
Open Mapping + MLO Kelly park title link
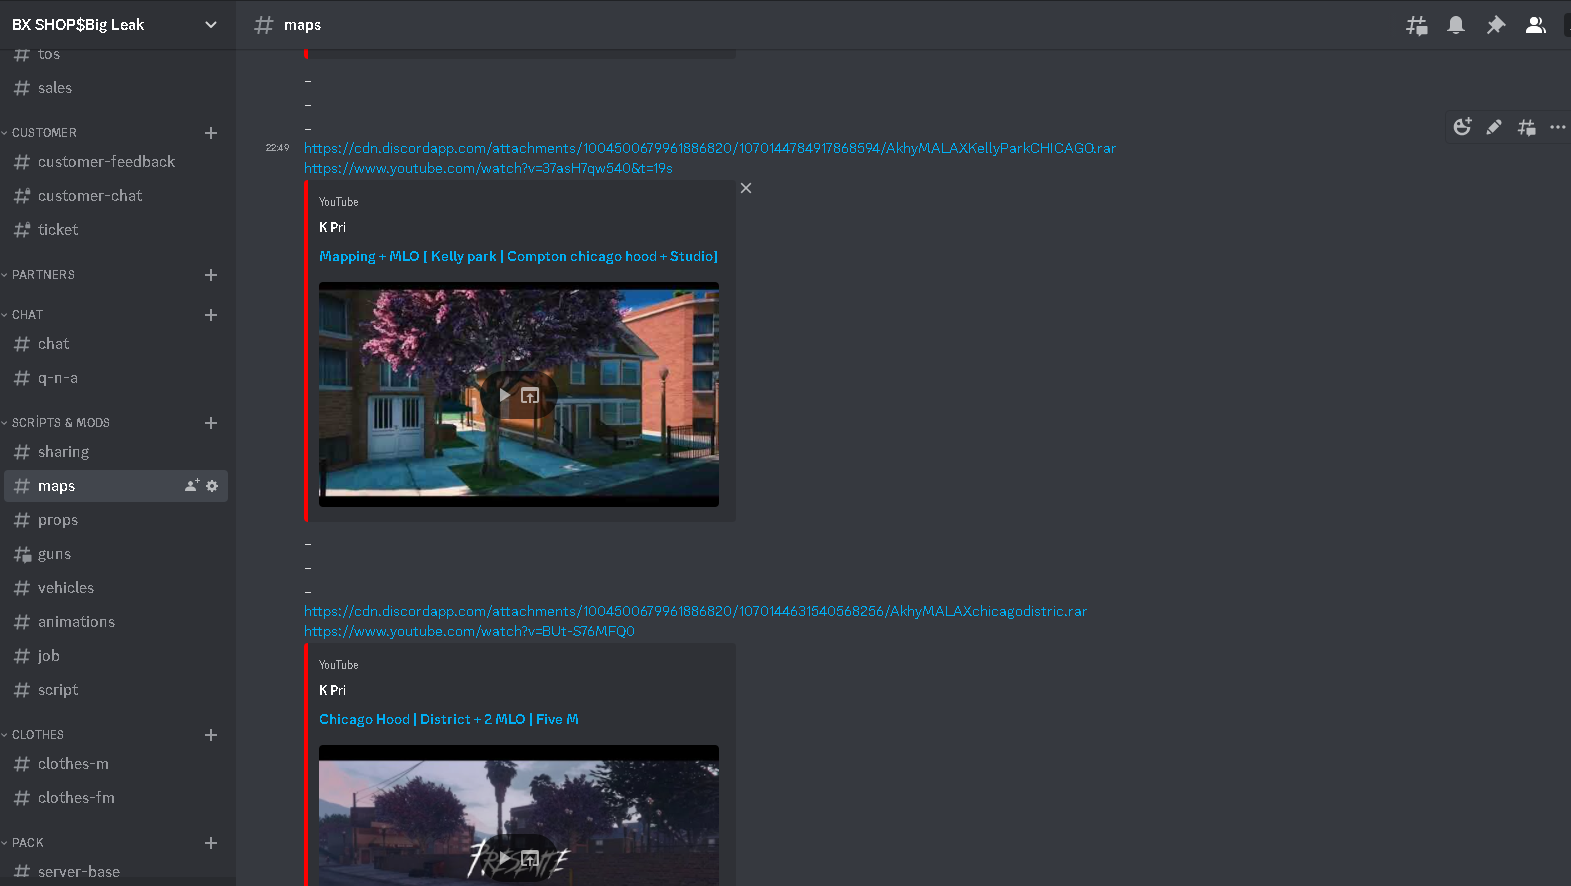tap(518, 256)
